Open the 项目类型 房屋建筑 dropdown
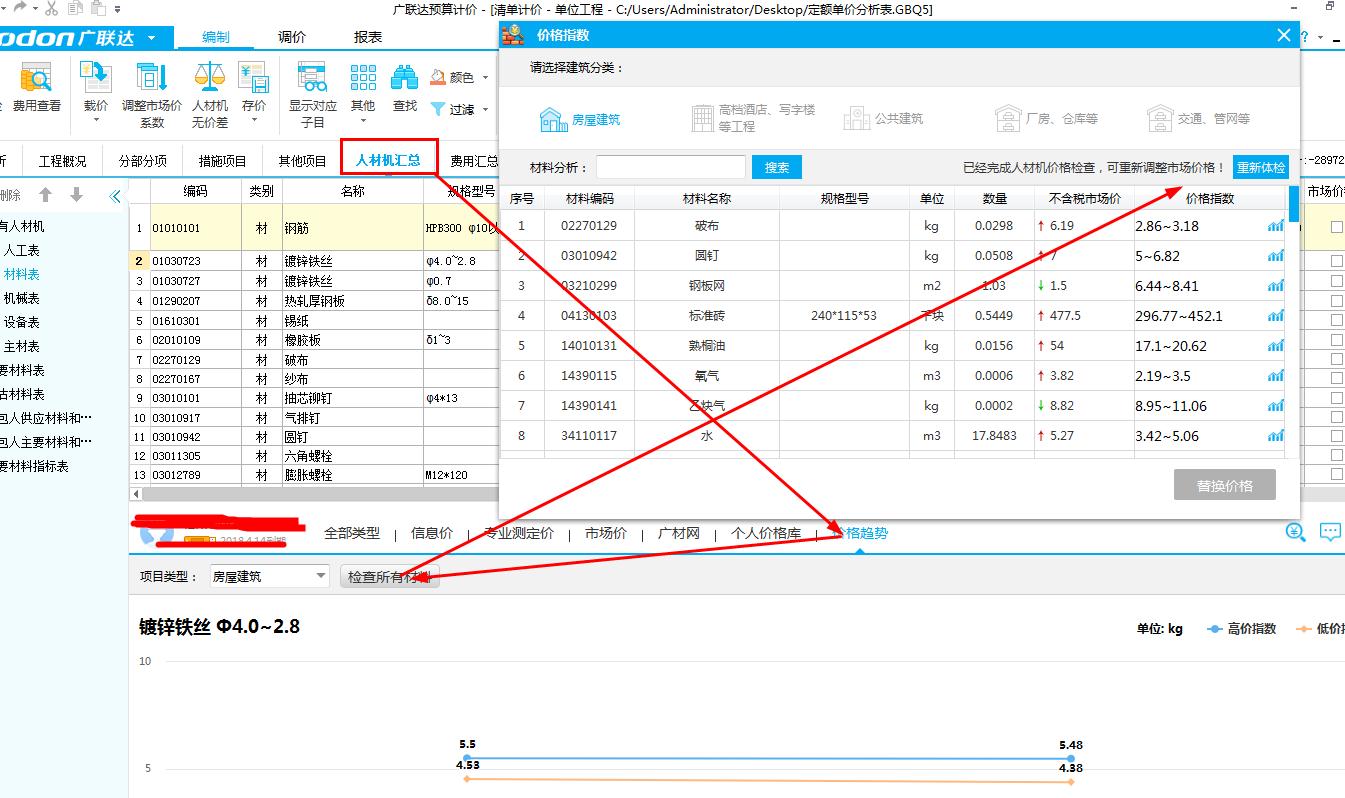Viewport: 1345px width, 798px height. [x=268, y=576]
